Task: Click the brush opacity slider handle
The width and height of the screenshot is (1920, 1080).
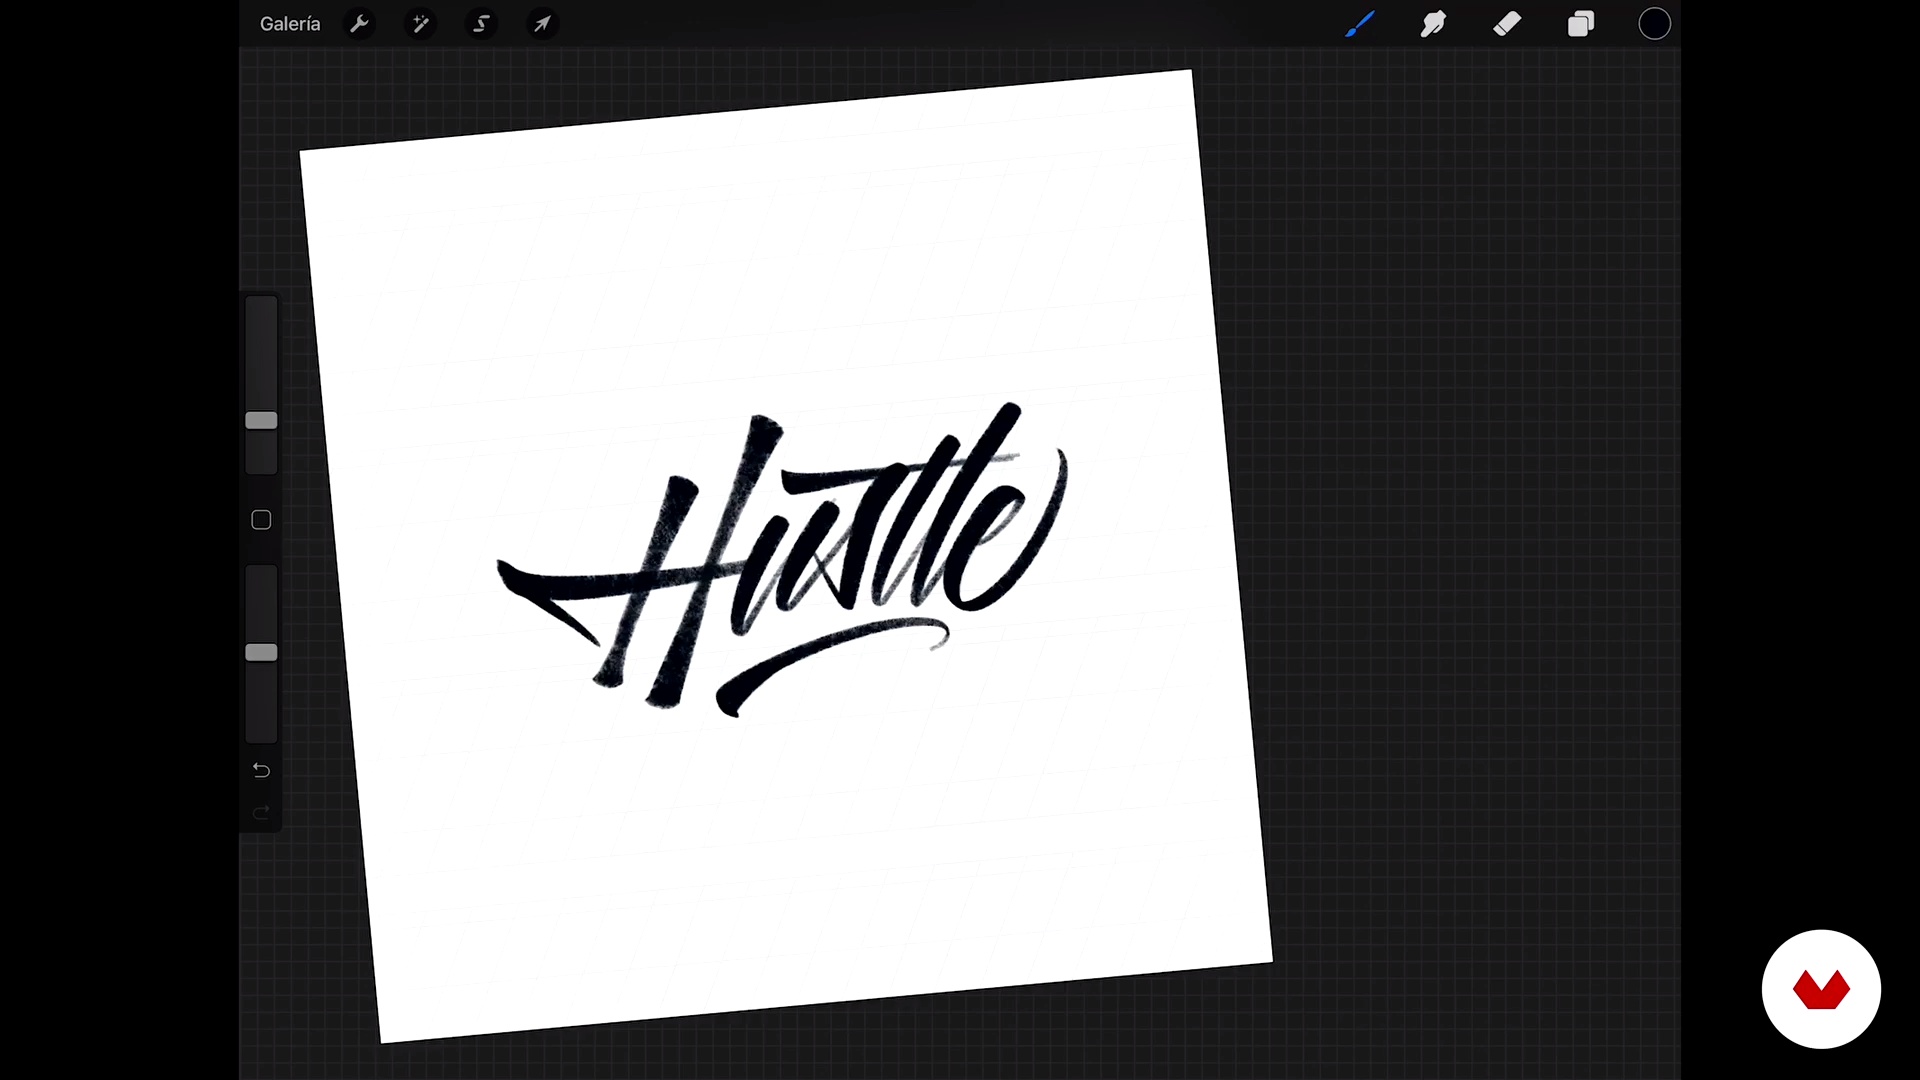Action: pyautogui.click(x=261, y=652)
